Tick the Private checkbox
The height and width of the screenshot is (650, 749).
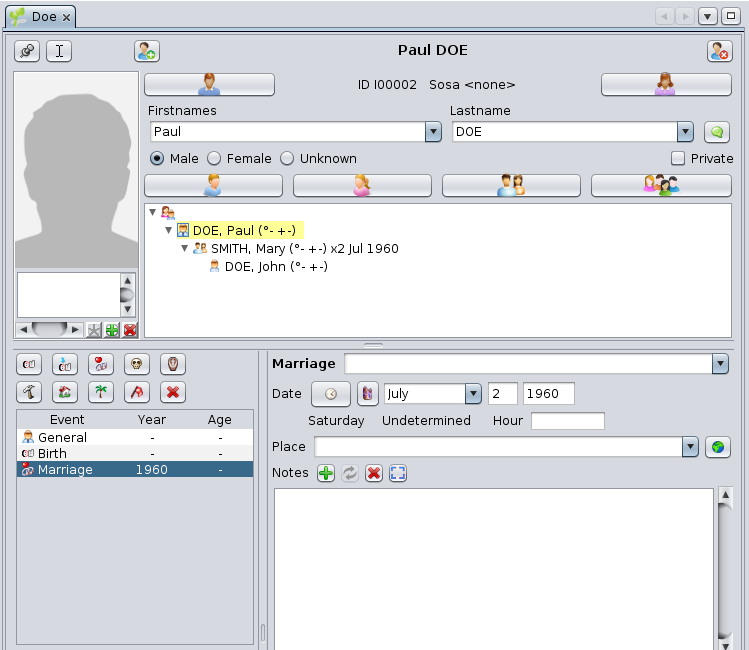[677, 159]
